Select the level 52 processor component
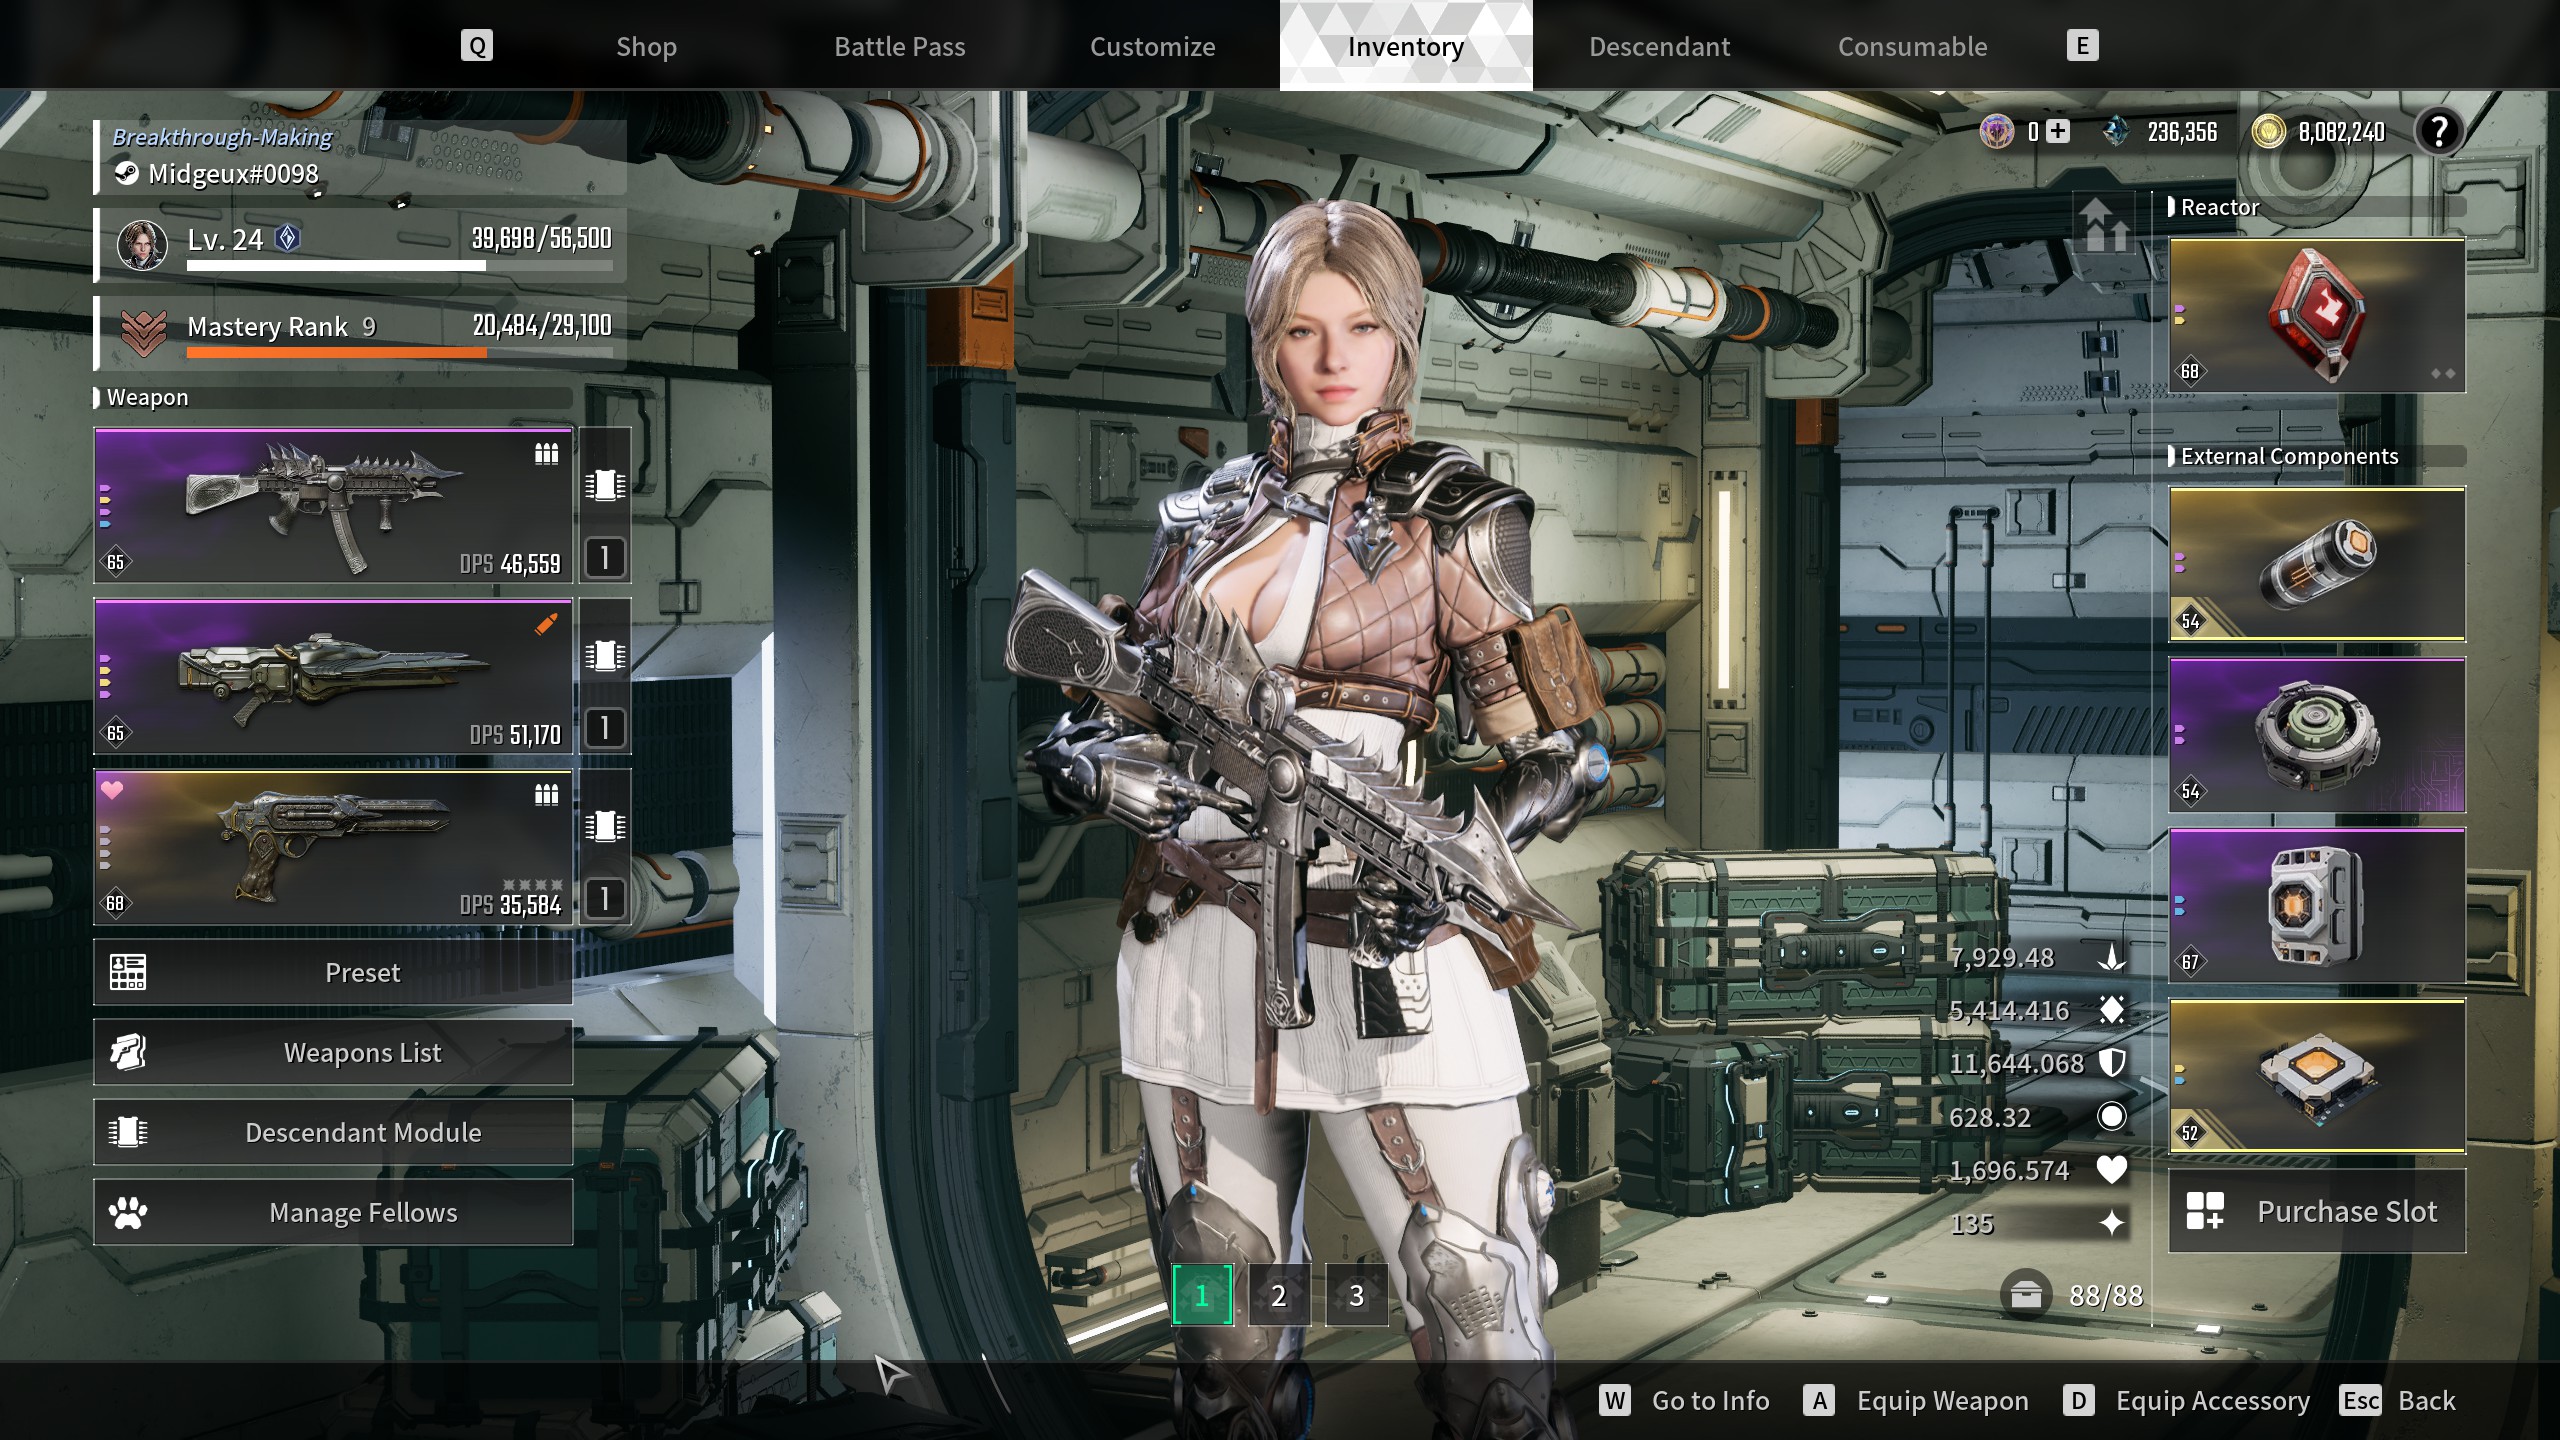The height and width of the screenshot is (1440, 2560). 2317,1075
